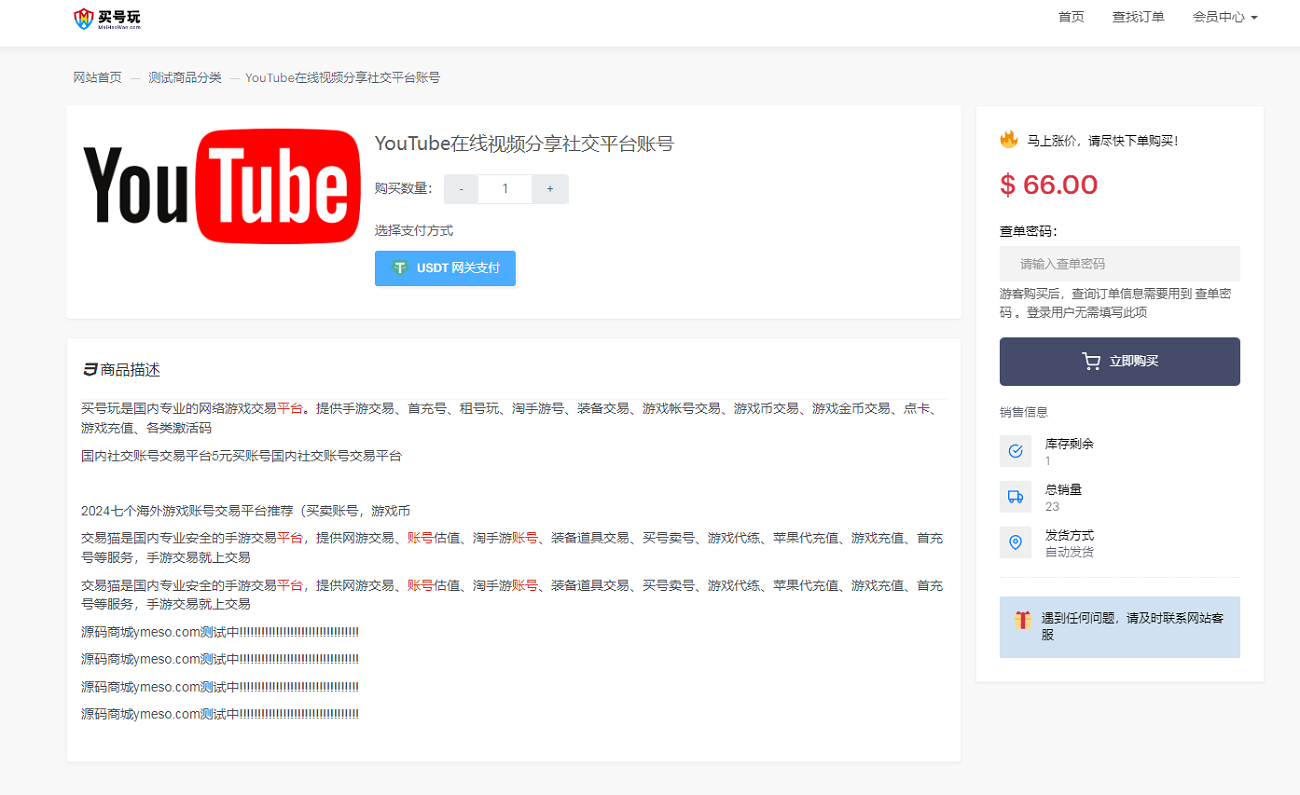Click the 购买数量 label
Image resolution: width=1300 pixels, height=795 pixels.
pyautogui.click(x=404, y=189)
